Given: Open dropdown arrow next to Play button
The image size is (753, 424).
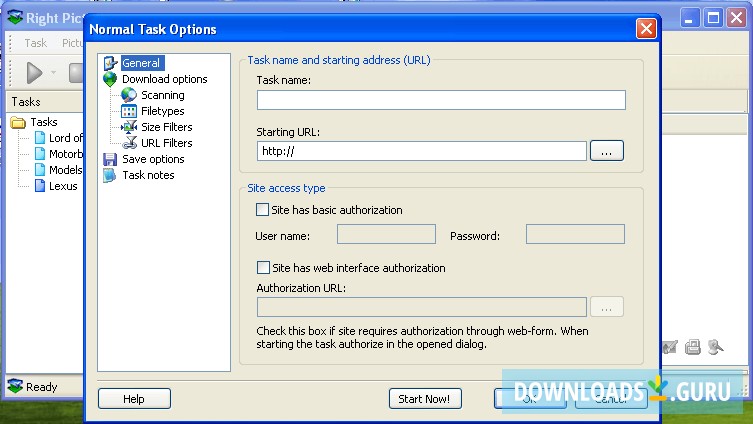Looking at the screenshot, I should 53,73.
